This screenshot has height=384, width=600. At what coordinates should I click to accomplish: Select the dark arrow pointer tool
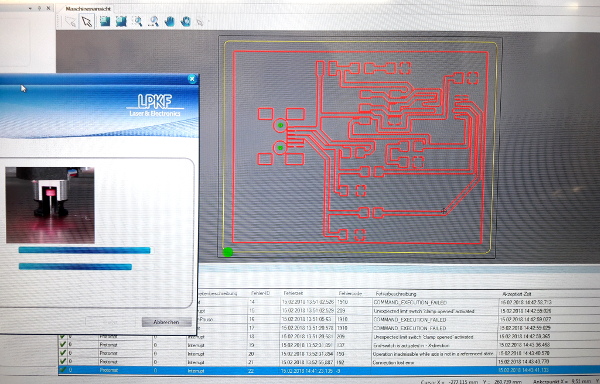87,21
